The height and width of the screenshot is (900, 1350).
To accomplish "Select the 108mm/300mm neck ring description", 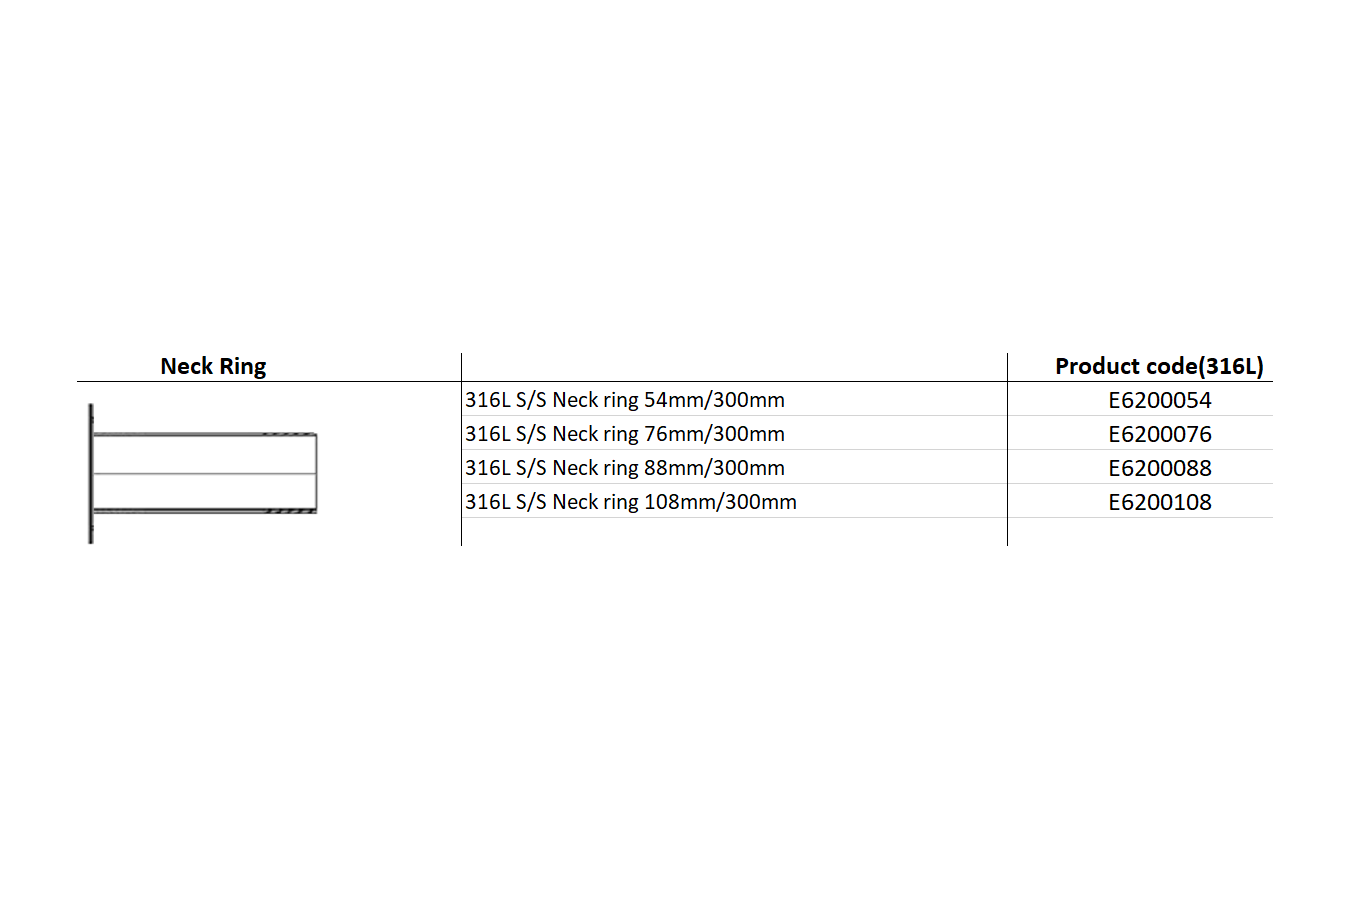I will (x=631, y=502).
